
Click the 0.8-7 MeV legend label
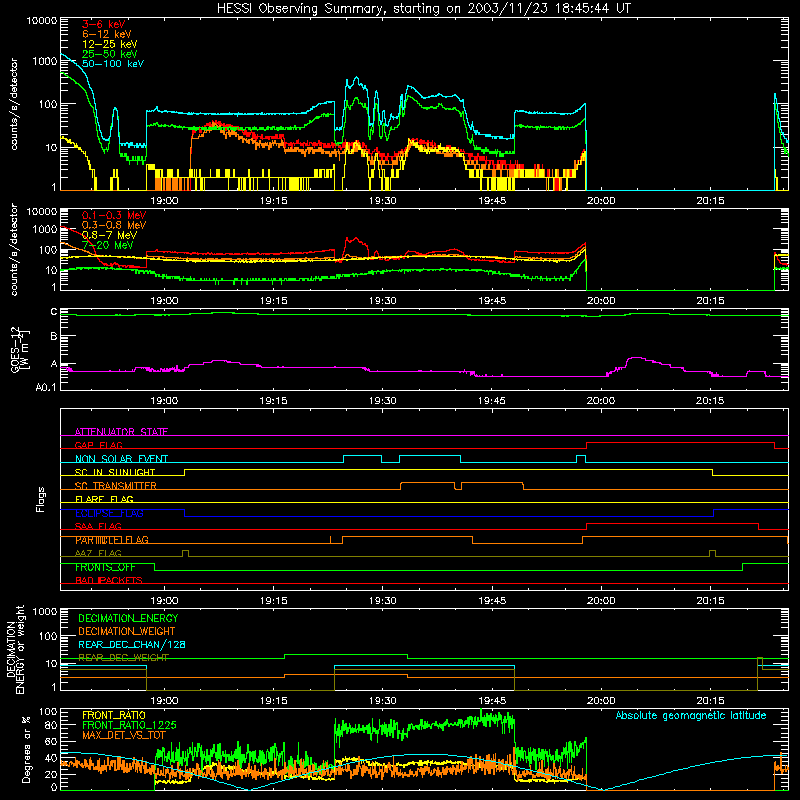click(109, 235)
